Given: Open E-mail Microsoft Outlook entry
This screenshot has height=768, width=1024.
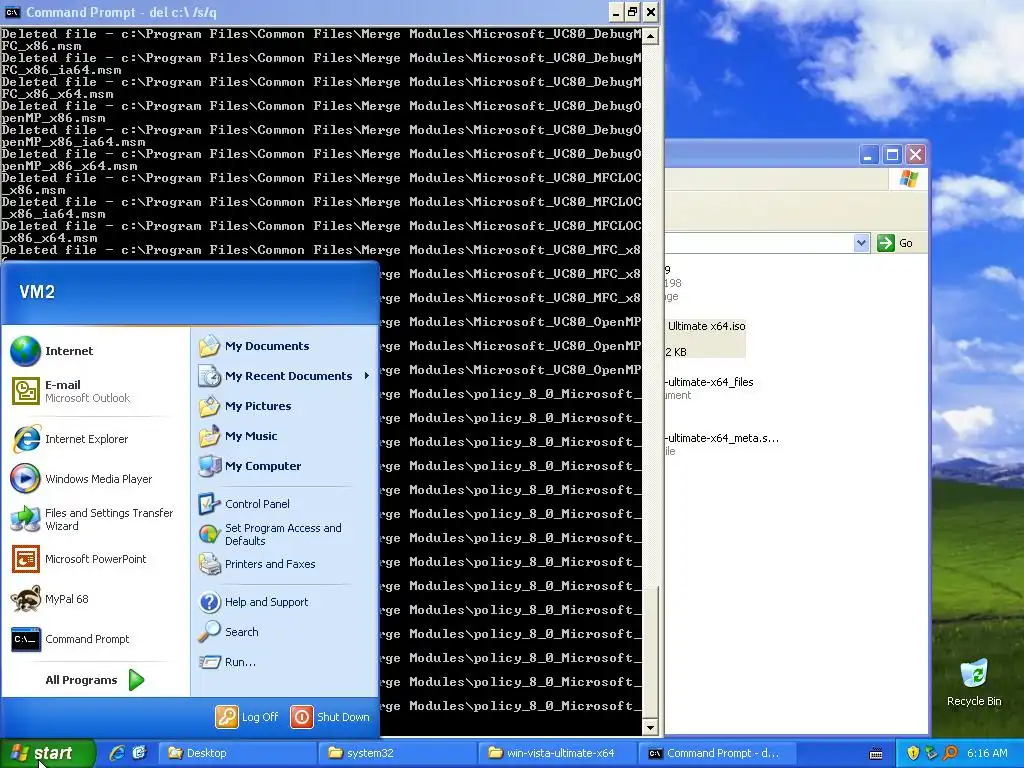Looking at the screenshot, I should [71, 391].
